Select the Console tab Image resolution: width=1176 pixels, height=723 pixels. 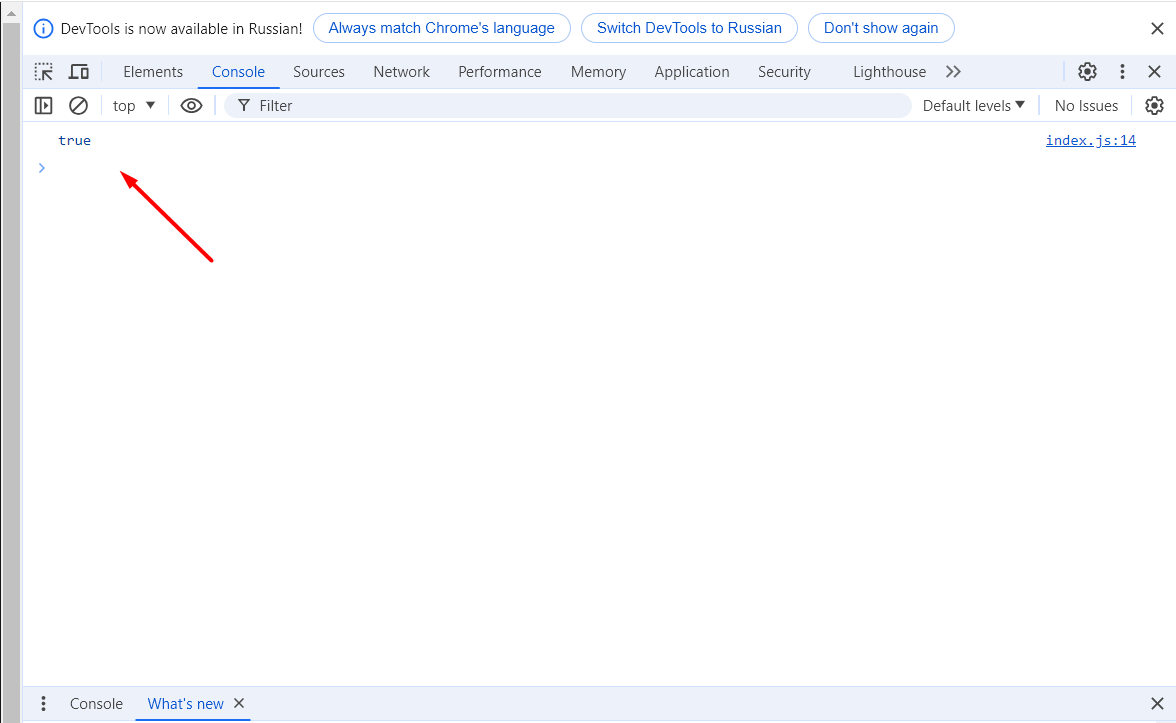238,72
